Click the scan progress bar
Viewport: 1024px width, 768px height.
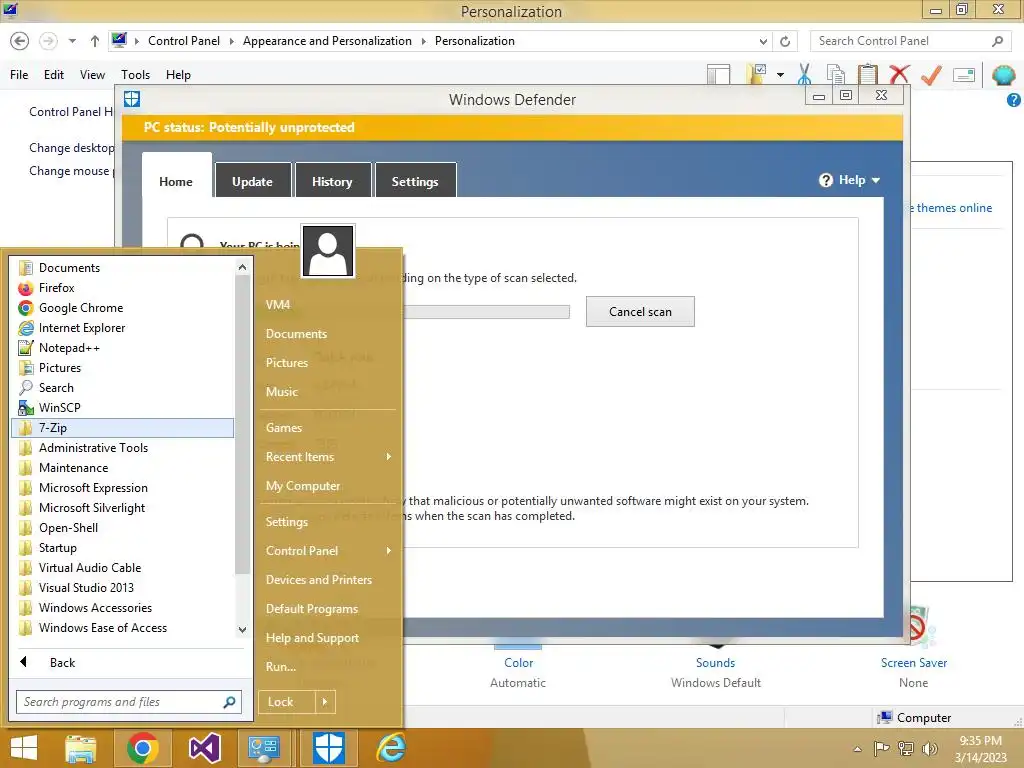pyautogui.click(x=487, y=312)
